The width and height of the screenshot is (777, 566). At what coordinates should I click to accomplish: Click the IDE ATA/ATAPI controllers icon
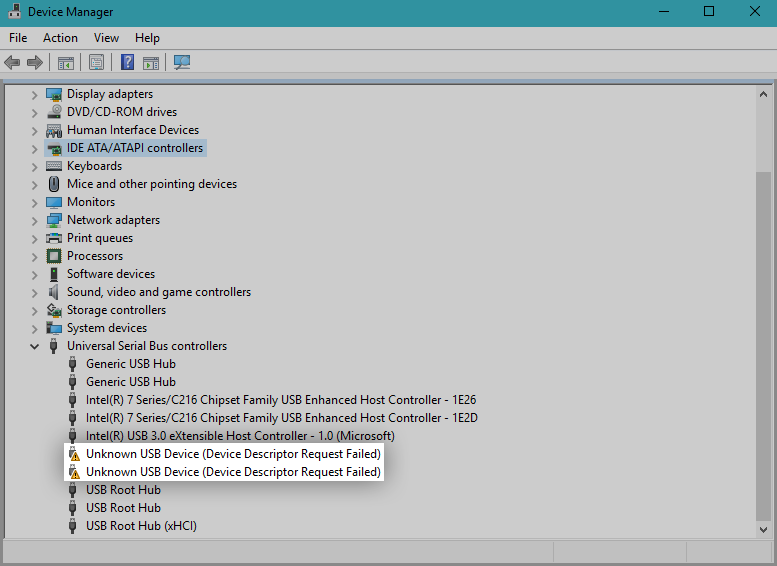54,148
